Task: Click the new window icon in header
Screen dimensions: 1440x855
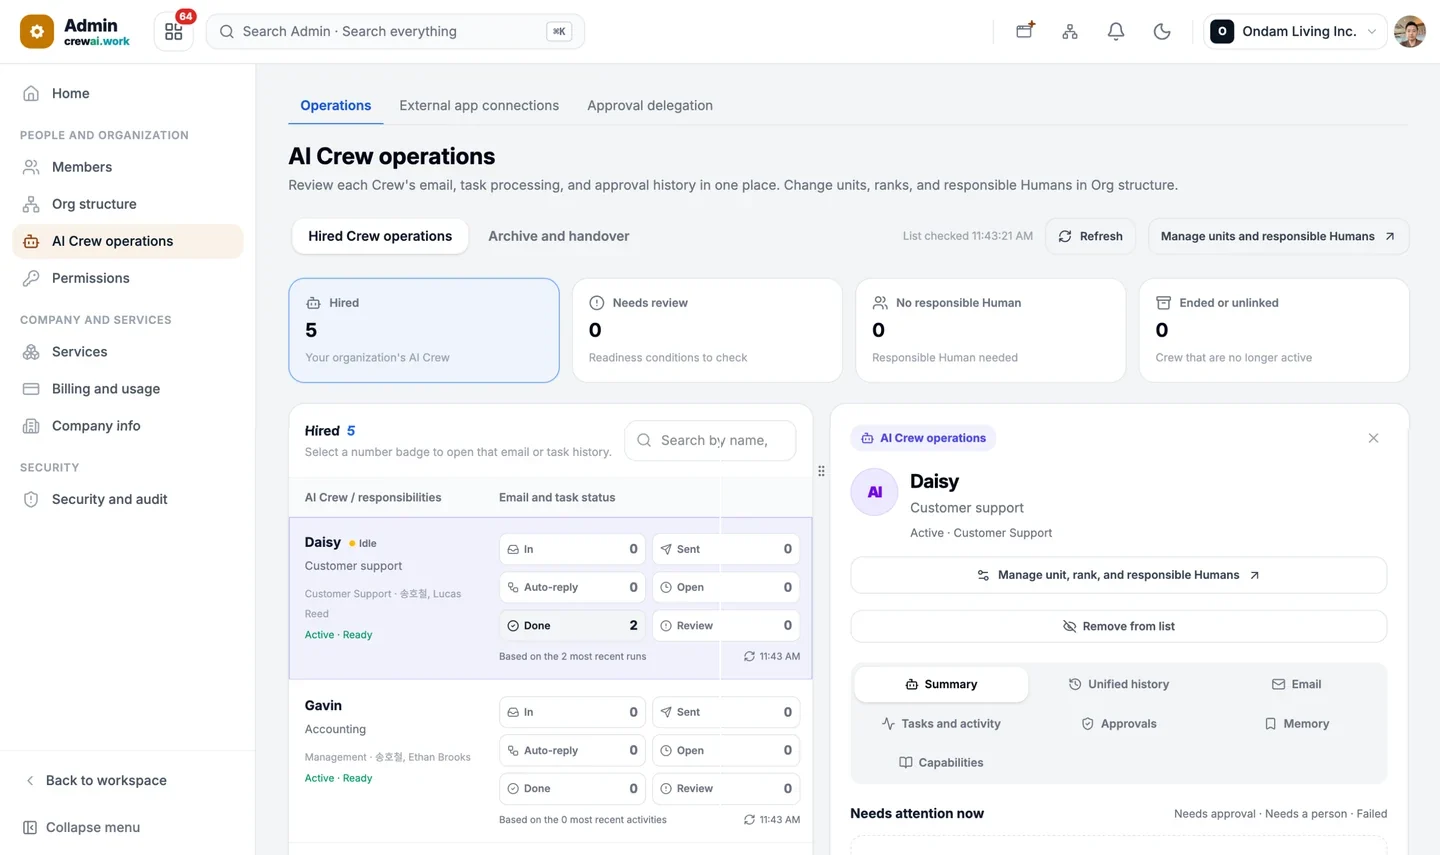Action: click(x=1025, y=31)
